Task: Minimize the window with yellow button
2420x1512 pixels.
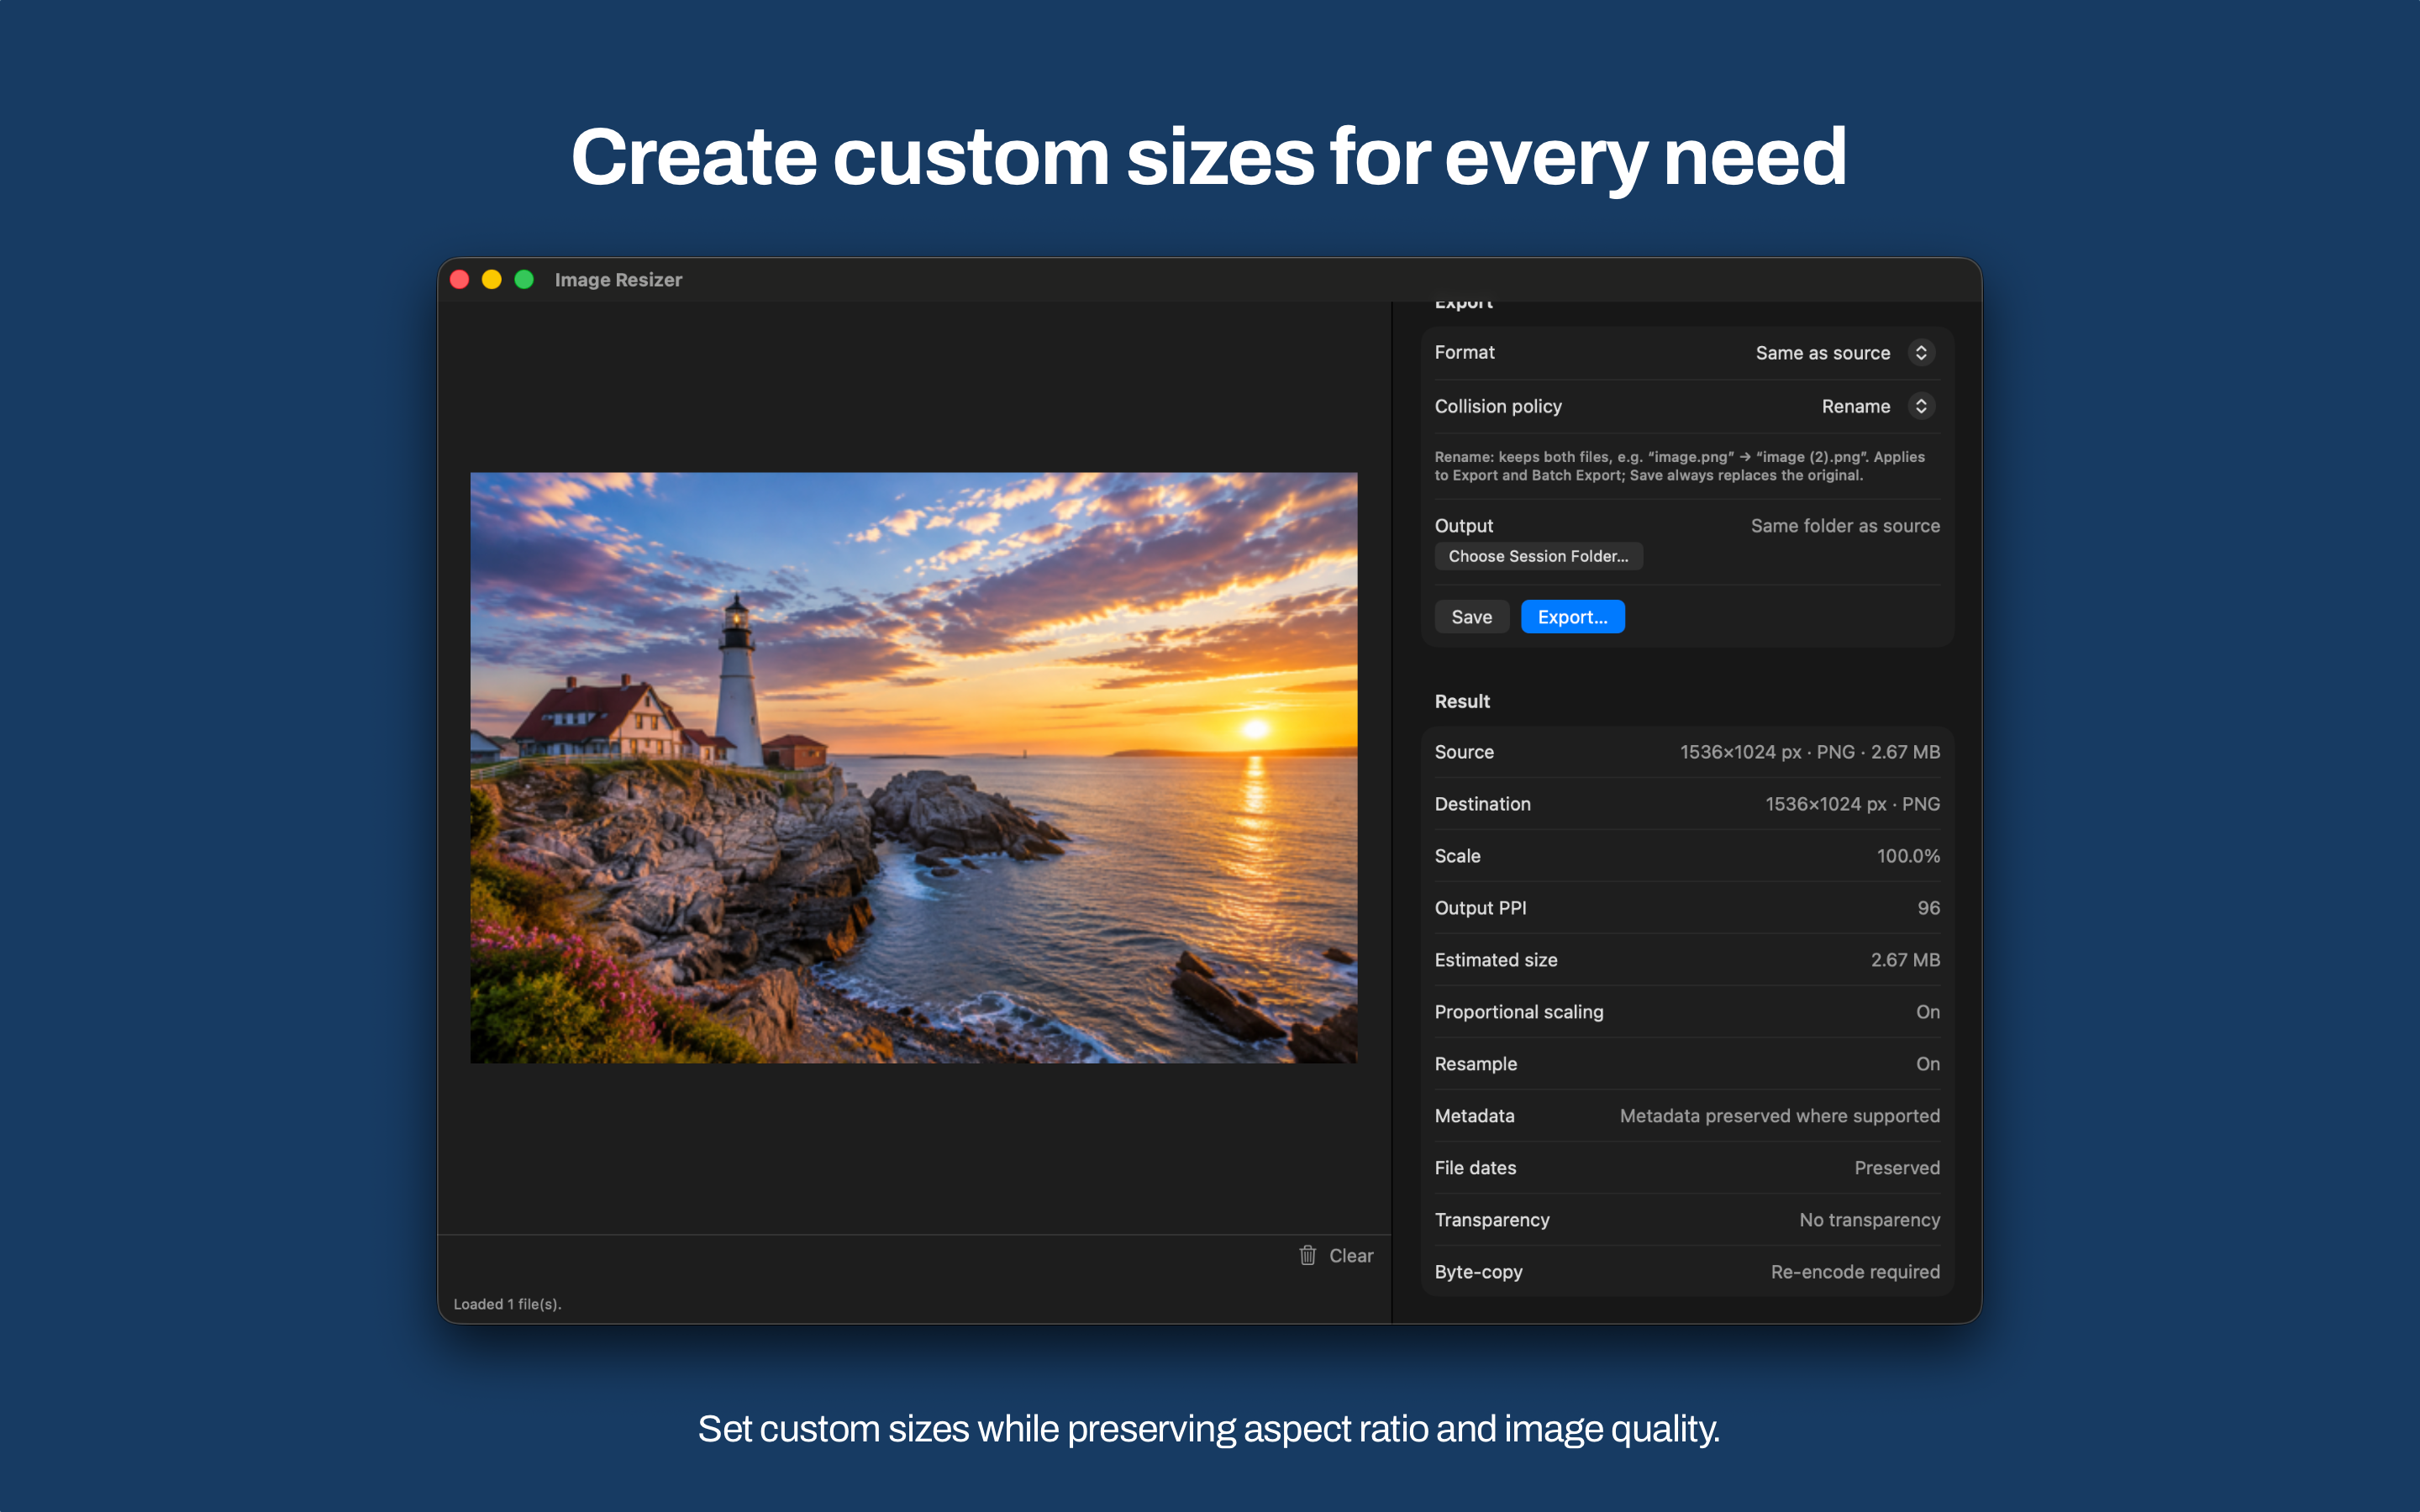Action: pos(492,280)
